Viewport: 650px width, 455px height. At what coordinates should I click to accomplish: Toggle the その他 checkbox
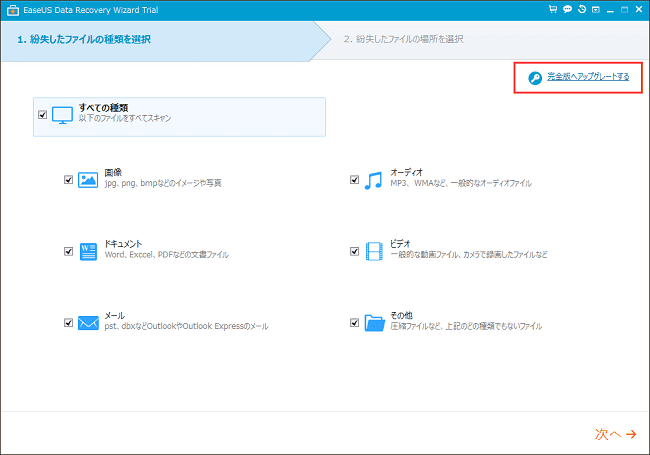pos(354,322)
